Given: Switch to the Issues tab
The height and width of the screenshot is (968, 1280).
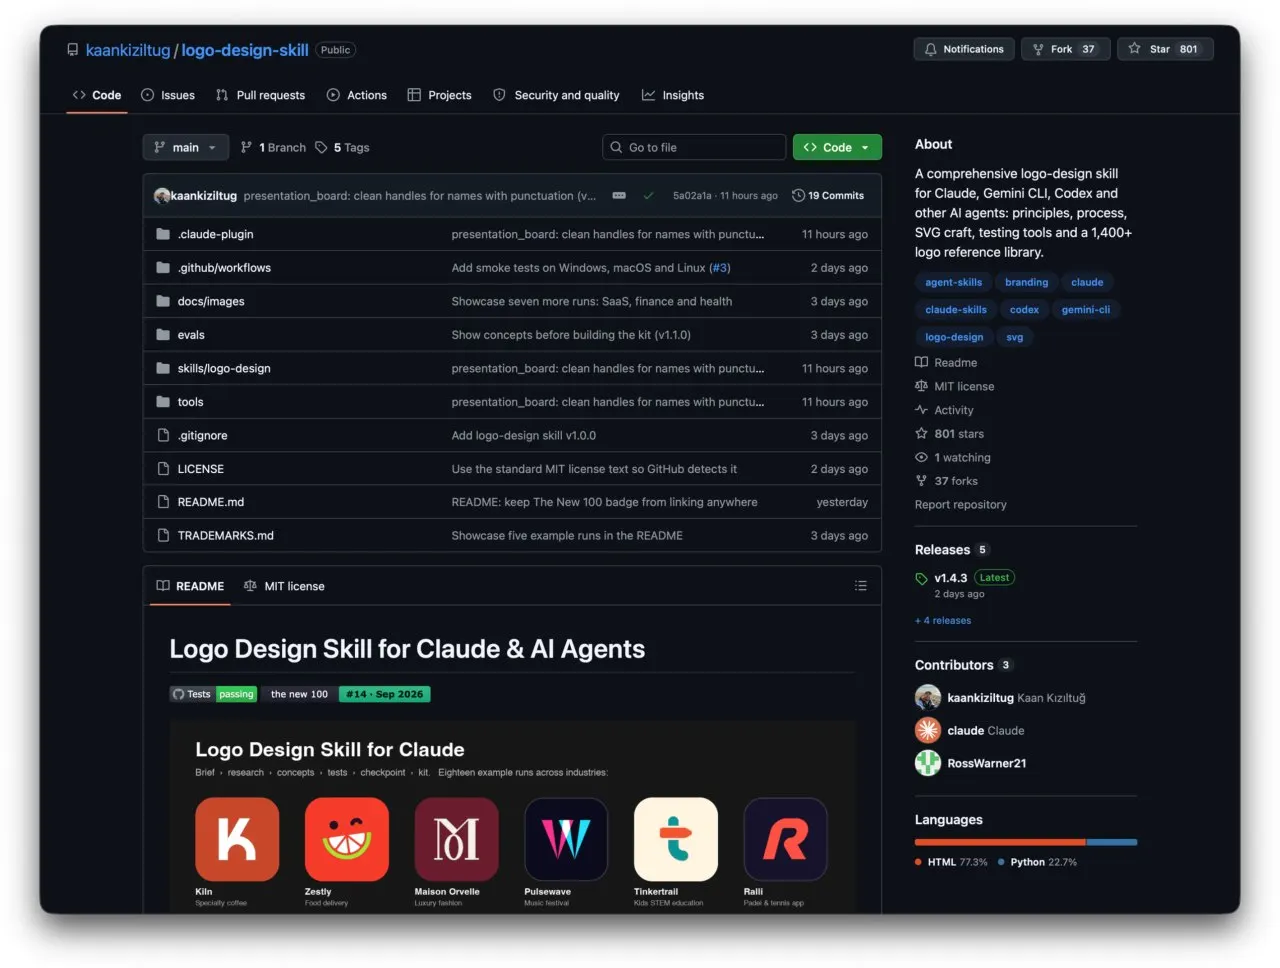Looking at the screenshot, I should click(x=168, y=95).
